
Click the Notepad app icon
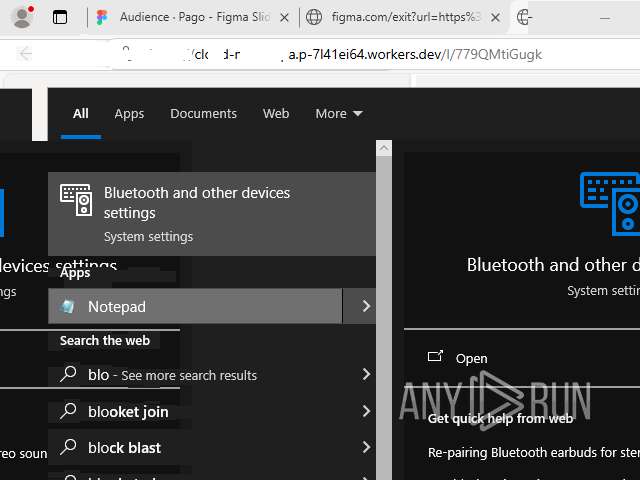67,307
